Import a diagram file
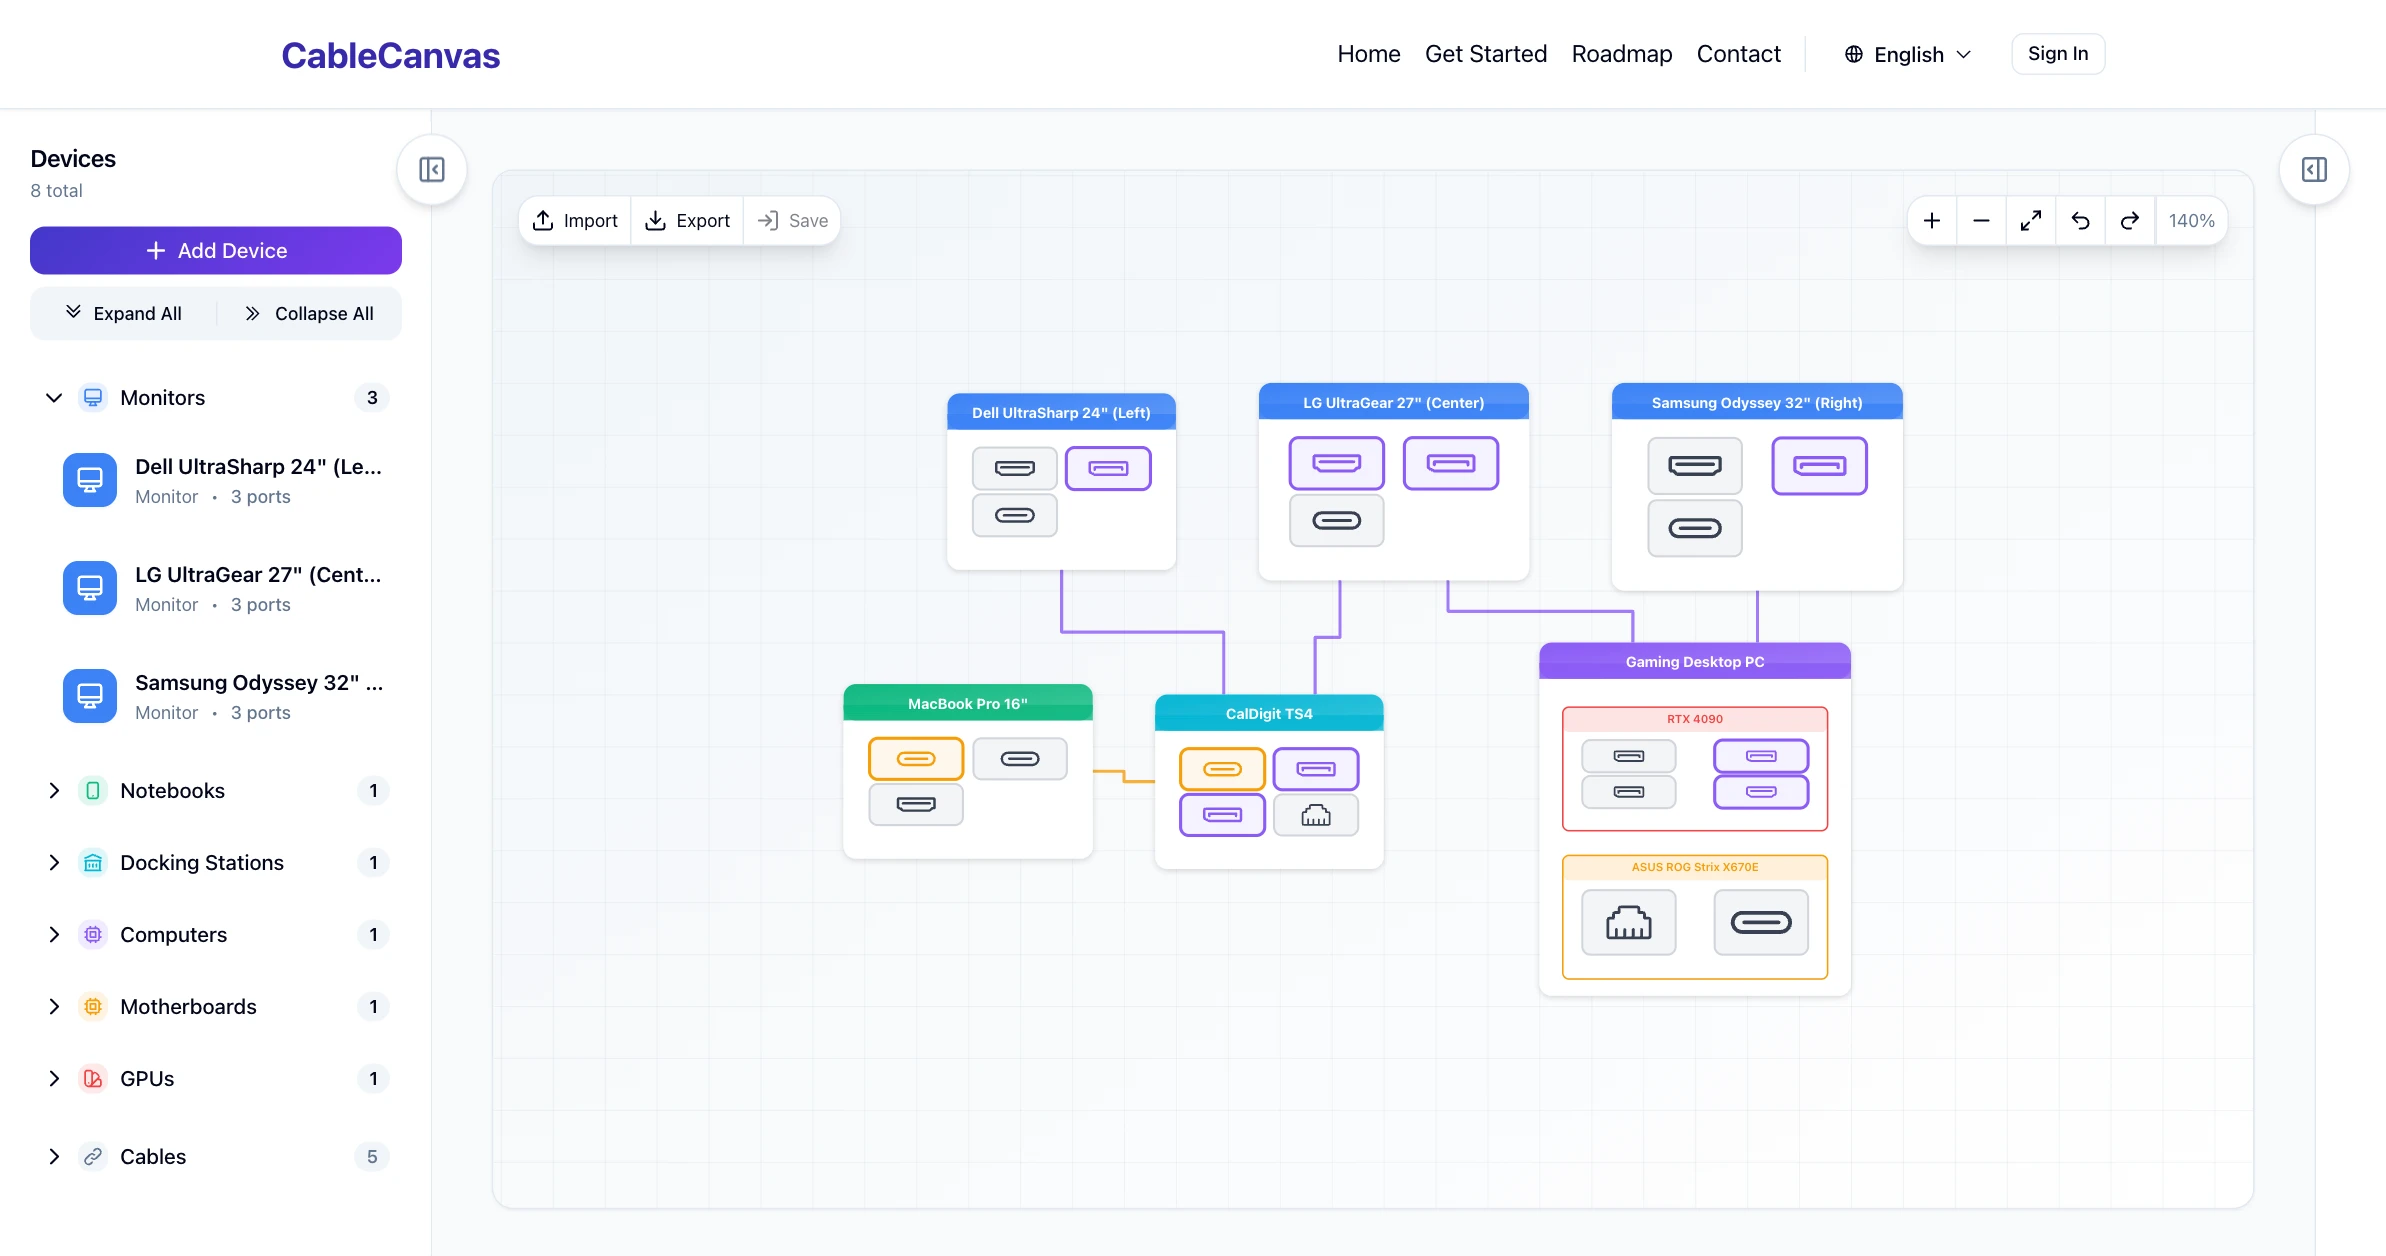Viewport: 2386px width, 1256px height. (x=575, y=221)
